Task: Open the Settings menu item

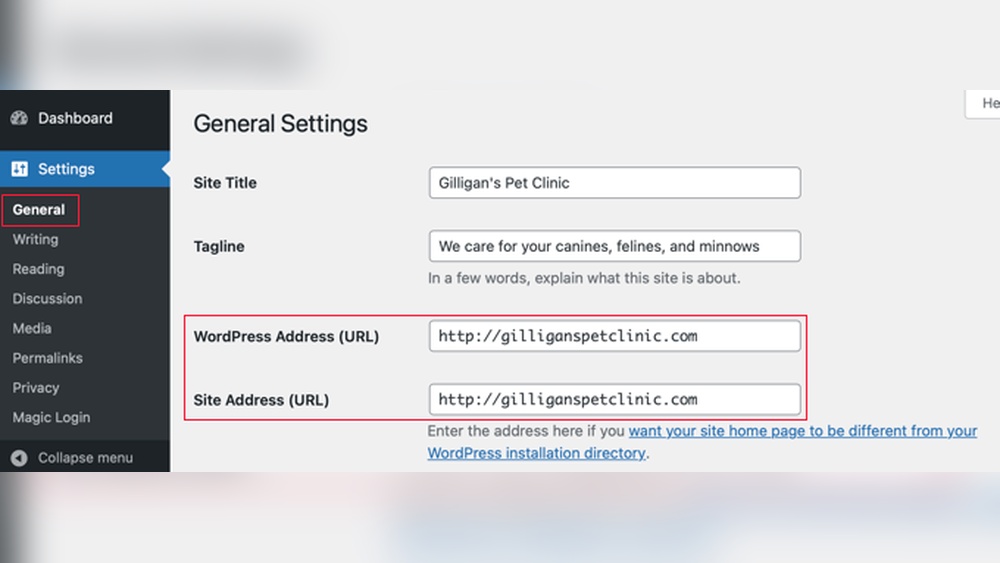Action: point(85,169)
